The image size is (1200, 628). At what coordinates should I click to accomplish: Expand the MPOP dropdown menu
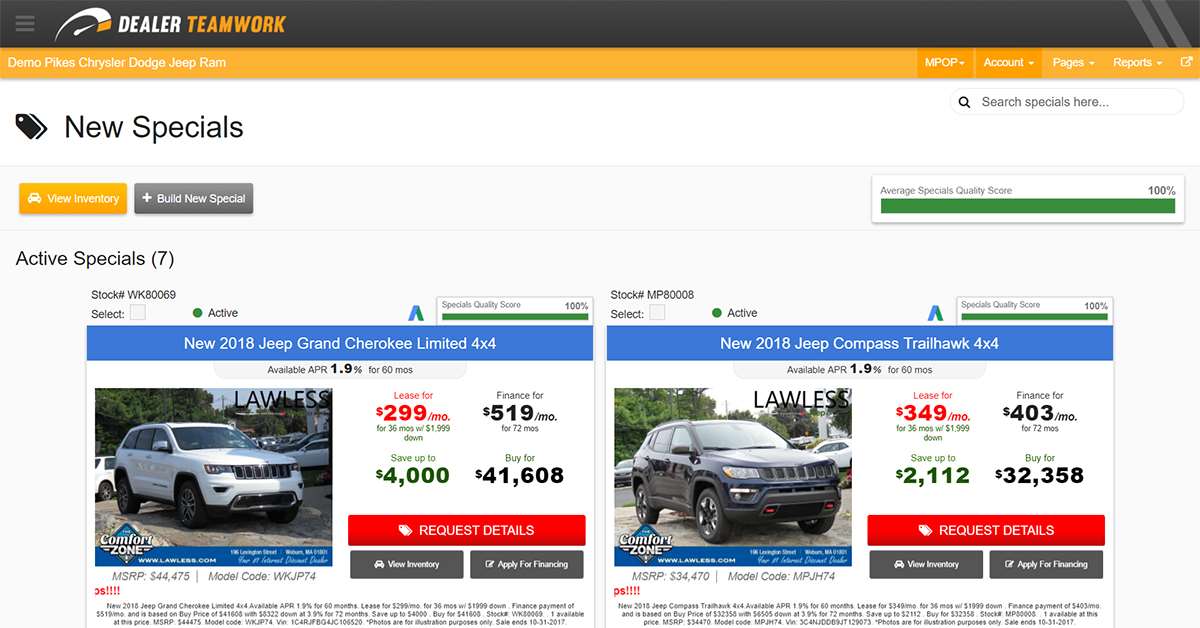[x=945, y=62]
